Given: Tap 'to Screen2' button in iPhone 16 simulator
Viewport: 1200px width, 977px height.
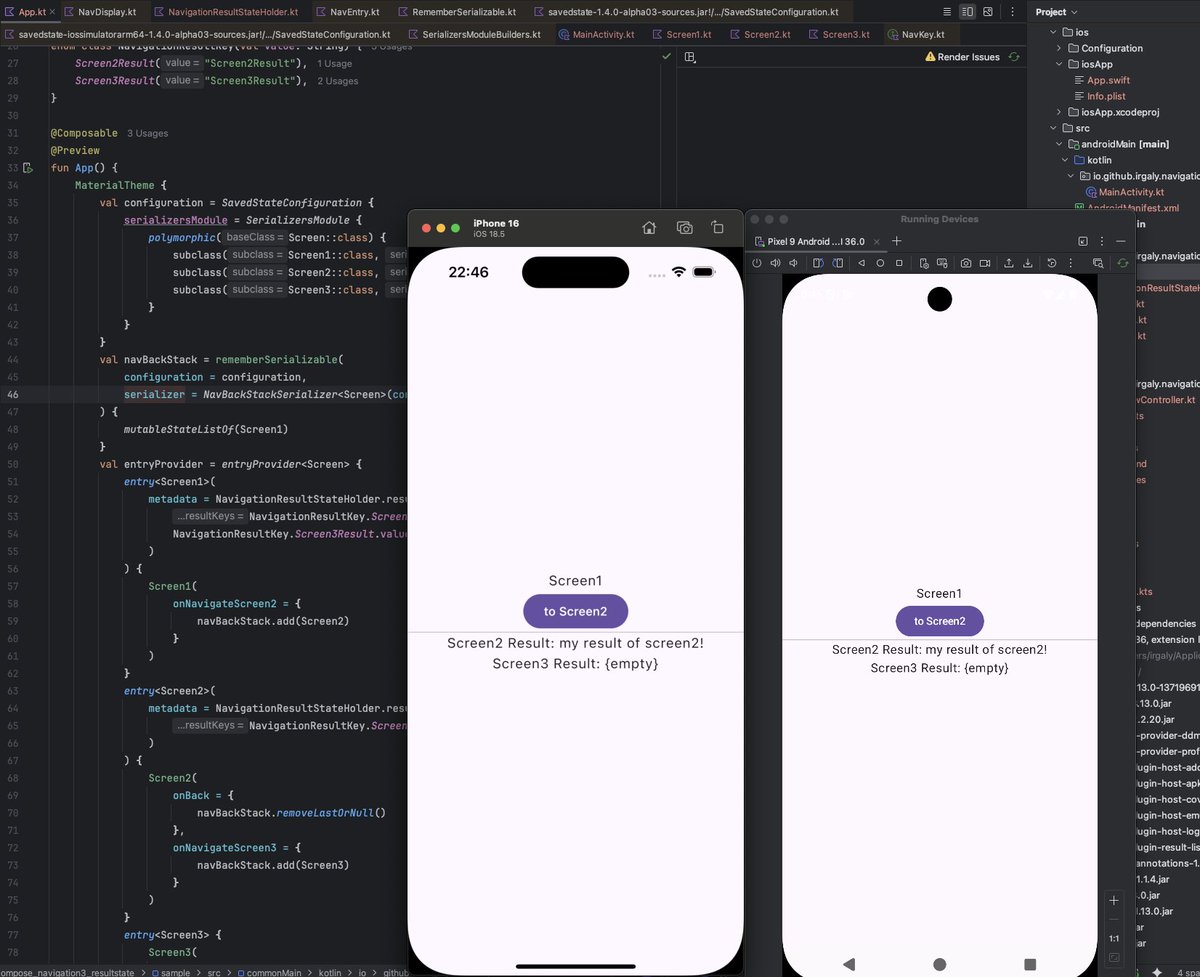Looking at the screenshot, I should click(575, 611).
